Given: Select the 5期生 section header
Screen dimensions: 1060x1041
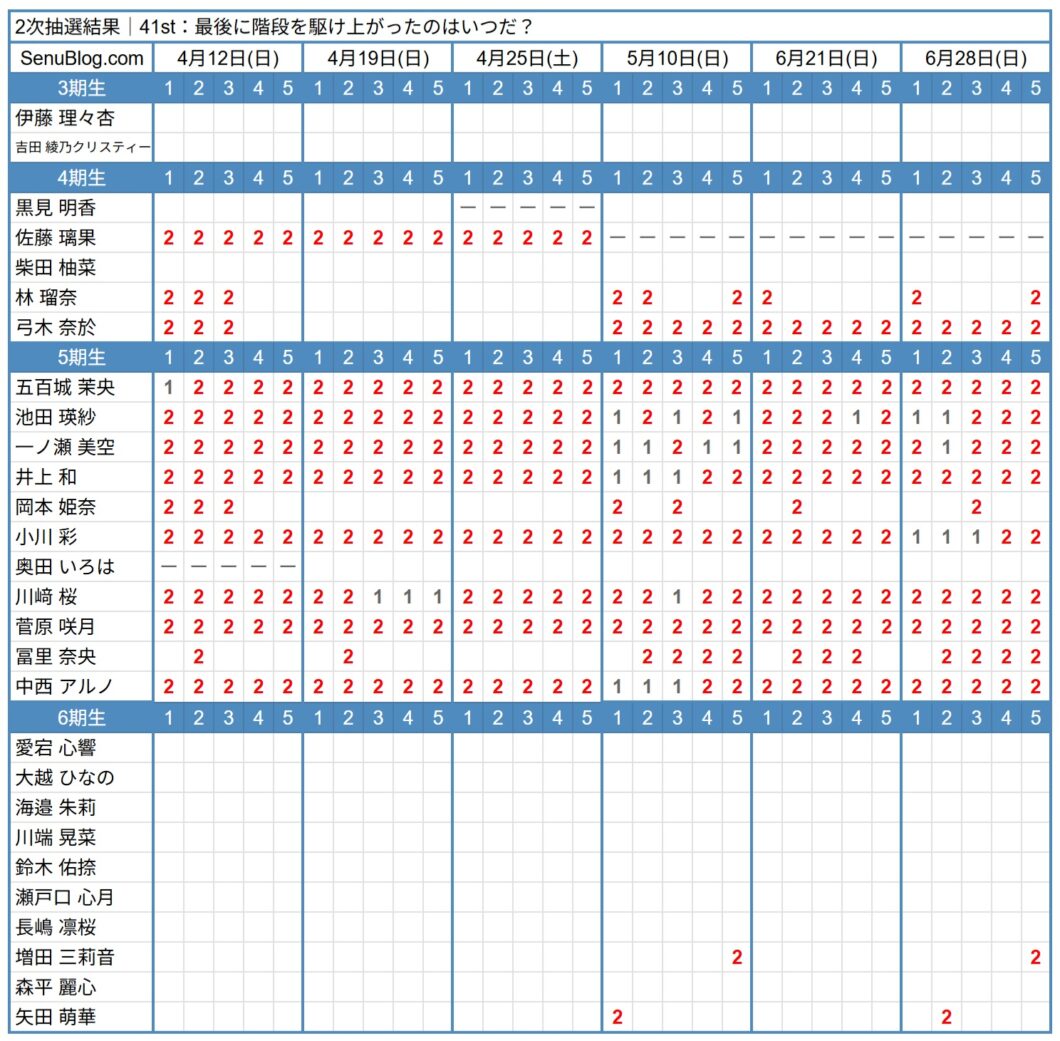Looking at the screenshot, I should tap(78, 357).
